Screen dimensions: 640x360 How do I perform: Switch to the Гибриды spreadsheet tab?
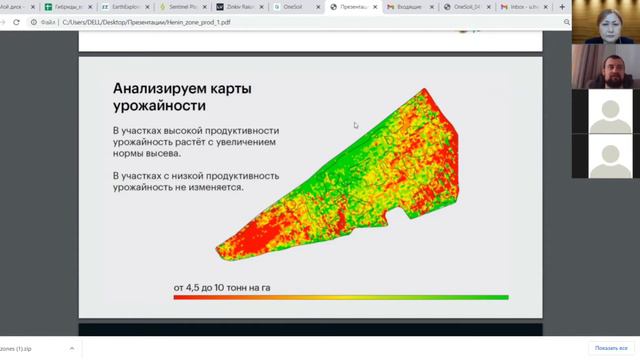68,7
